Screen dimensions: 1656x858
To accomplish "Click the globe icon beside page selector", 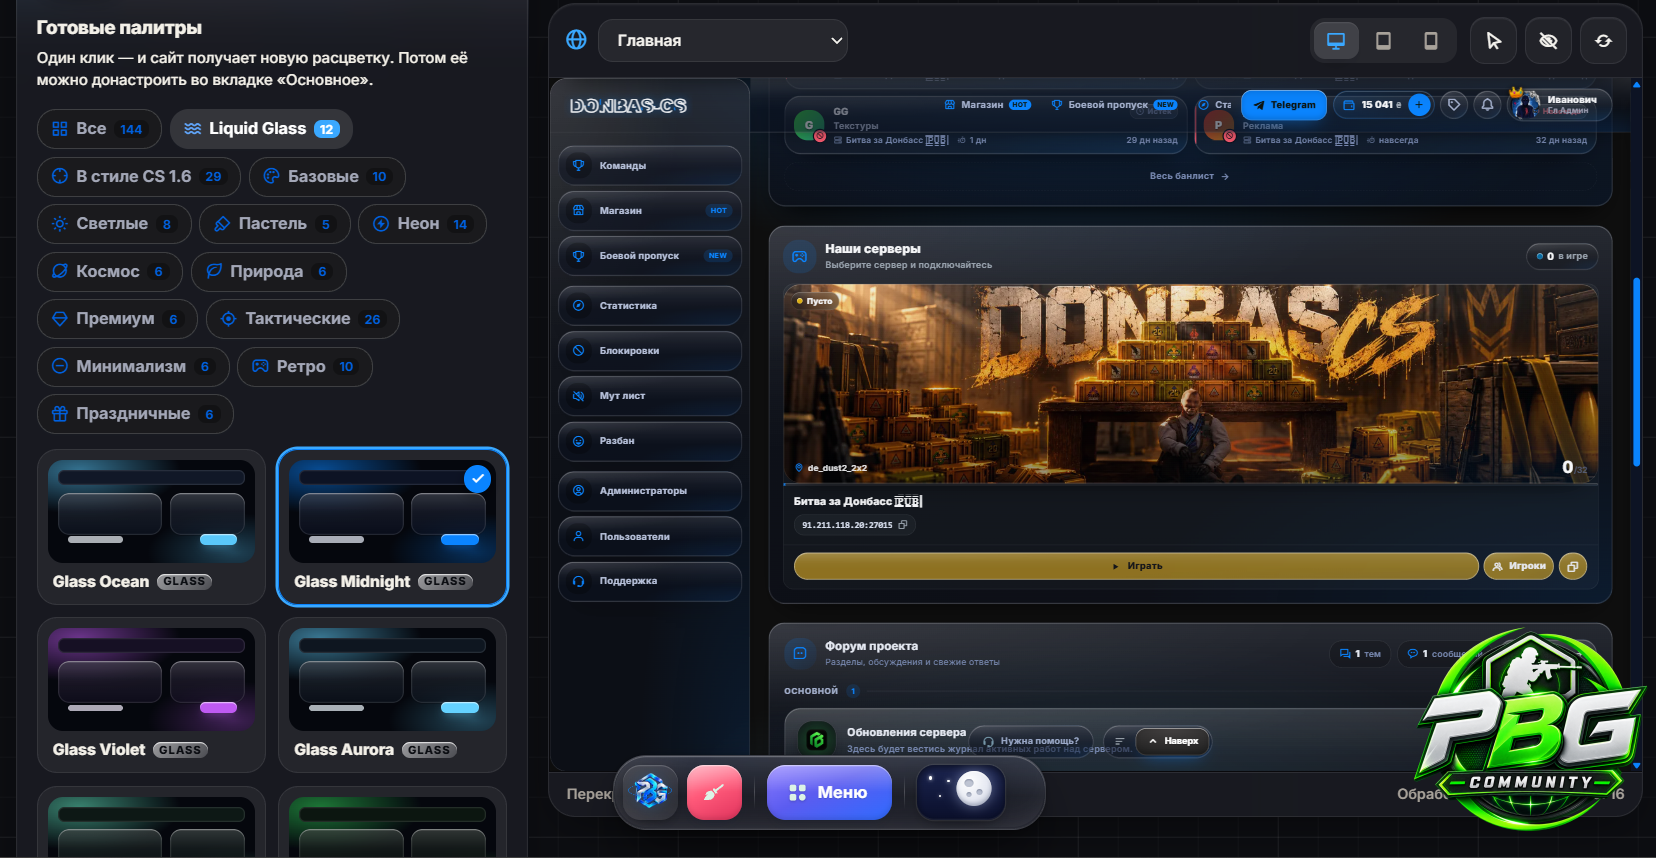I will point(576,40).
